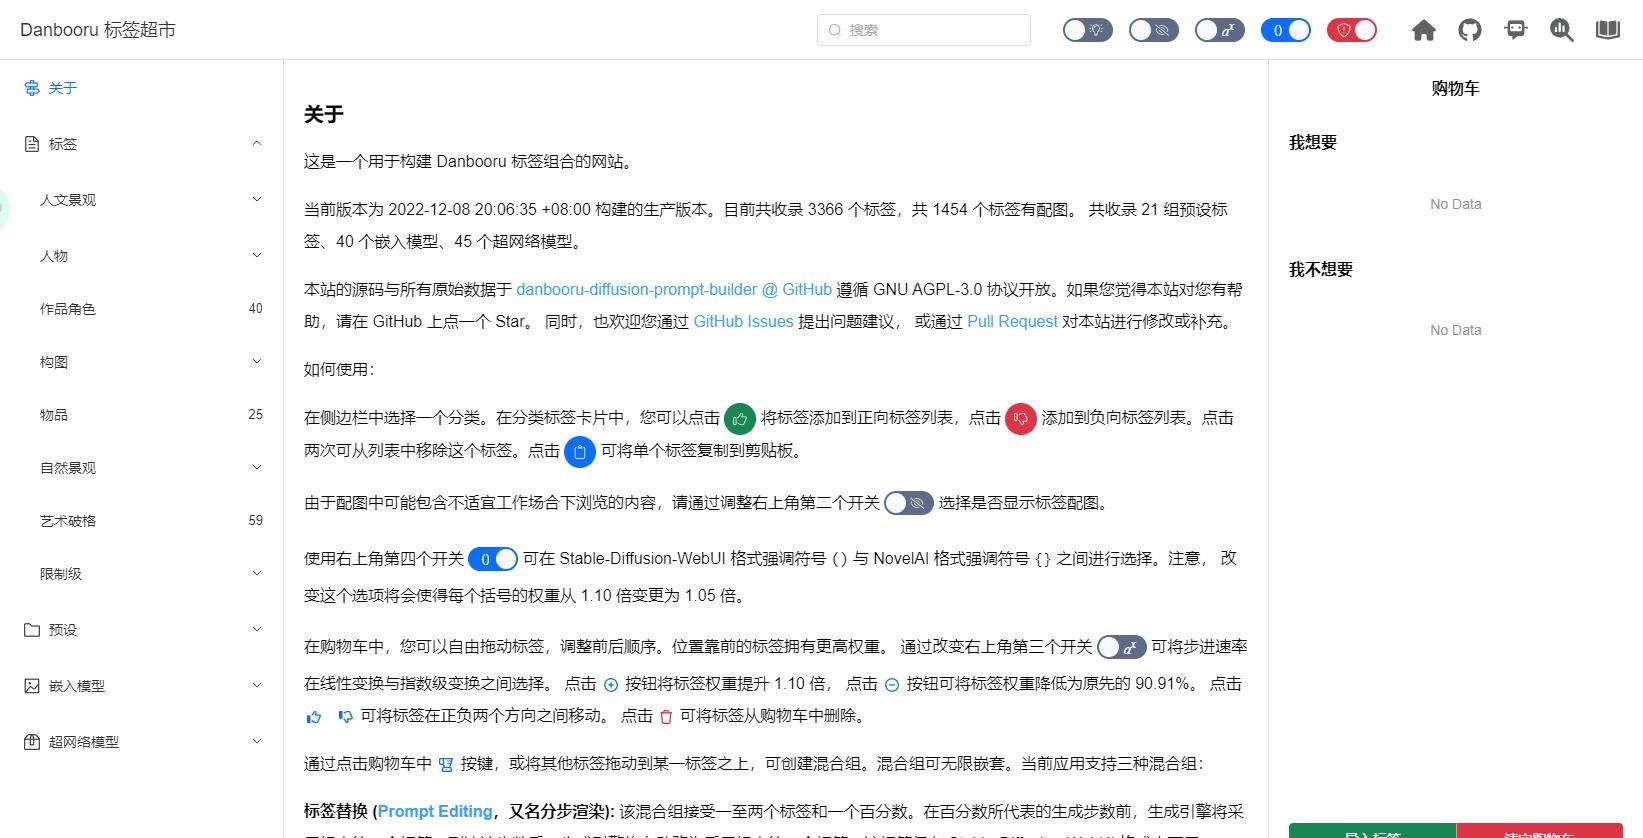Viewport: 1643px width, 838px height.
Task: Click No Data under 我不想要
Action: pyautogui.click(x=1456, y=330)
